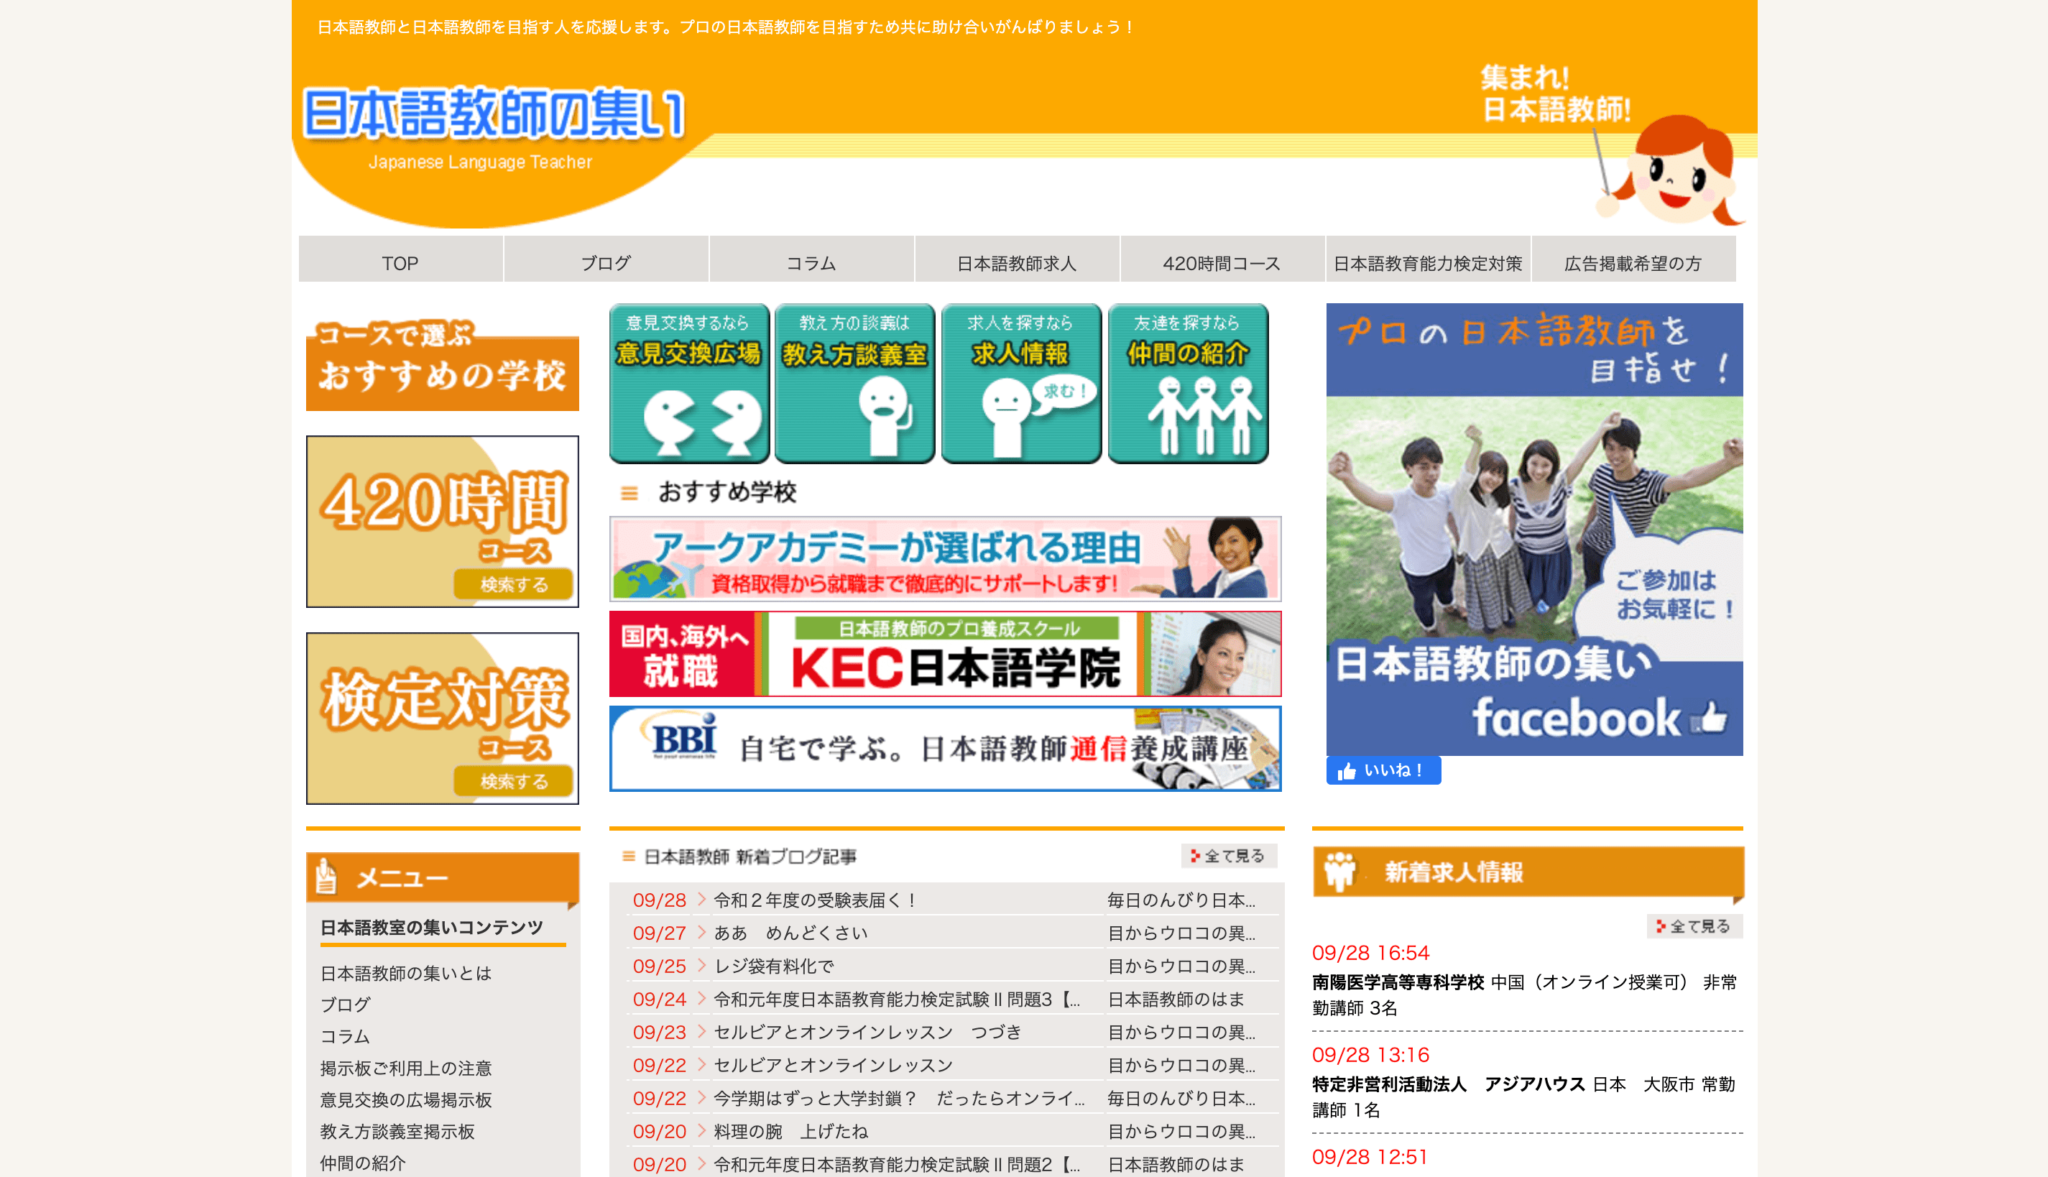Screen dimensions: 2048x1177
Task: Click 全て見る under 新着求人情報
Action: (x=1694, y=926)
